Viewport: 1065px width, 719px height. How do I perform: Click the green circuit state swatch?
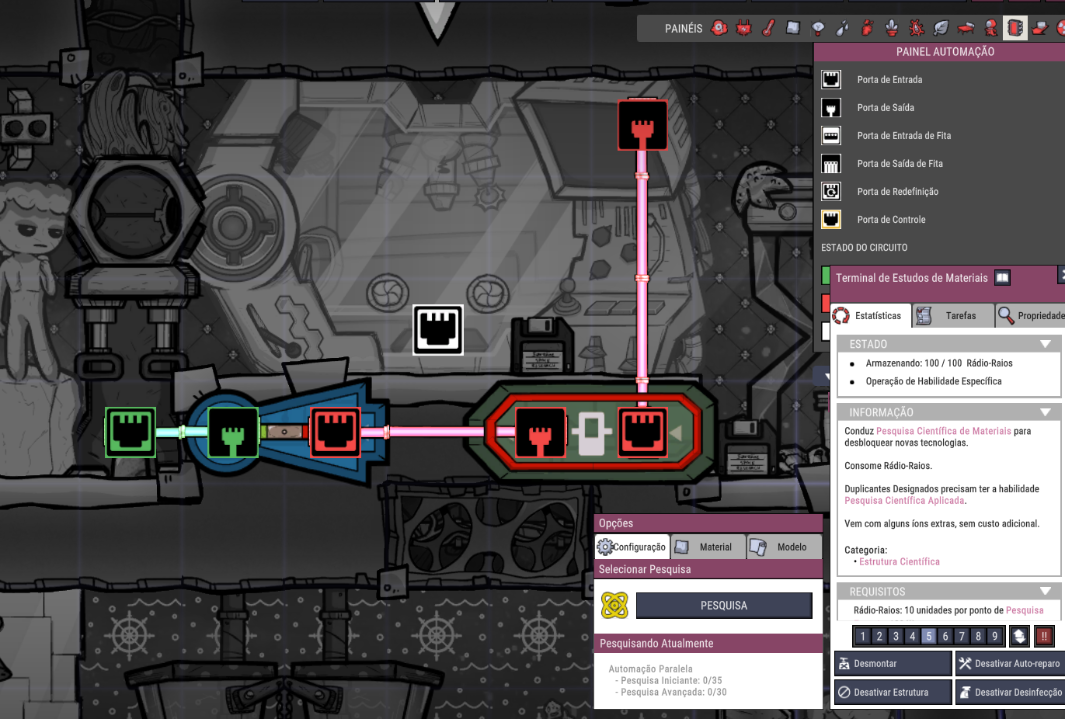pos(826,276)
